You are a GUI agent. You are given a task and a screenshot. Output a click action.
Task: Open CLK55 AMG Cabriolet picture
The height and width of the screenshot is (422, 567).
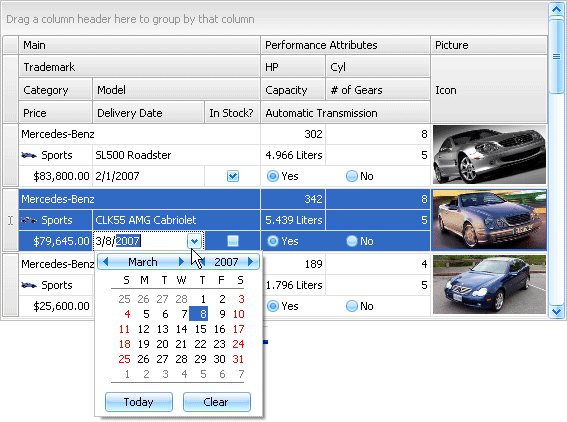[489, 220]
